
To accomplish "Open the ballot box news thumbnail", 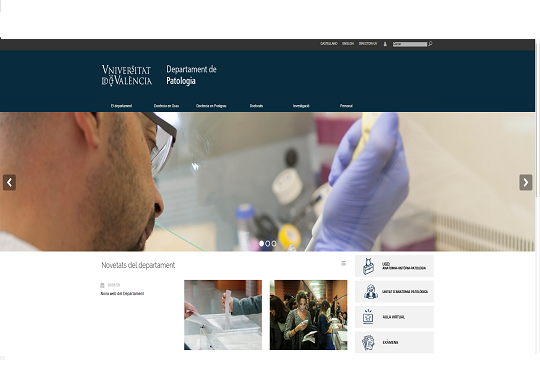I will coord(223,315).
